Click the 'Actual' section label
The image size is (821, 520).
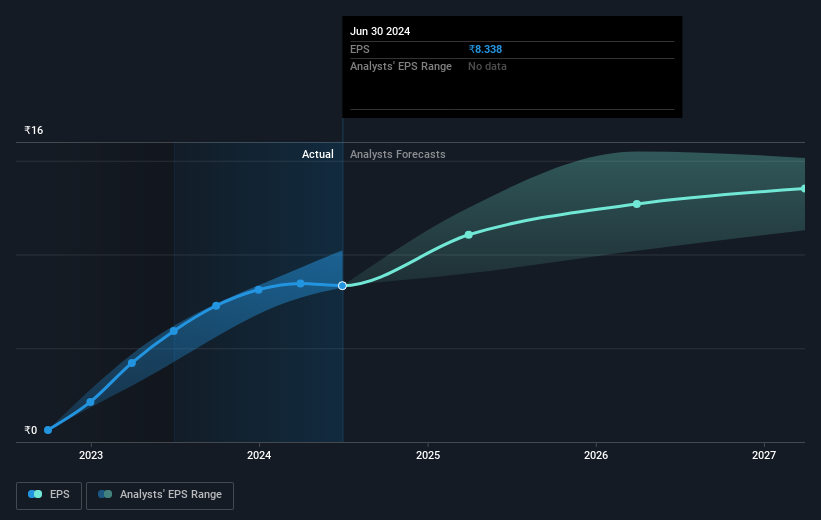pos(318,154)
